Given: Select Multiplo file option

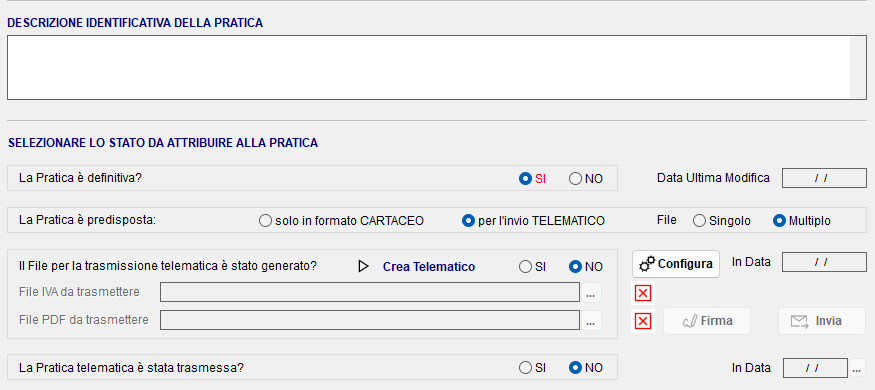Looking at the screenshot, I should [x=802, y=221].
